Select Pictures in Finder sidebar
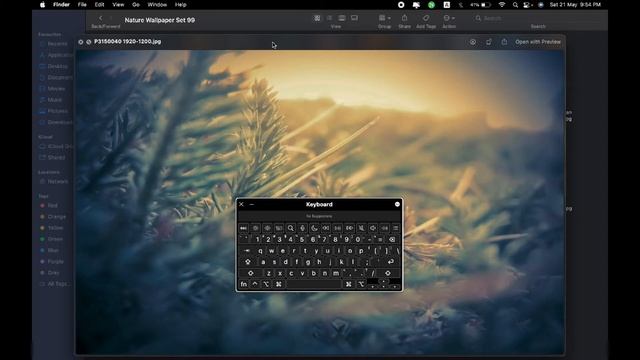Image resolution: width=640 pixels, height=360 pixels. point(53,111)
